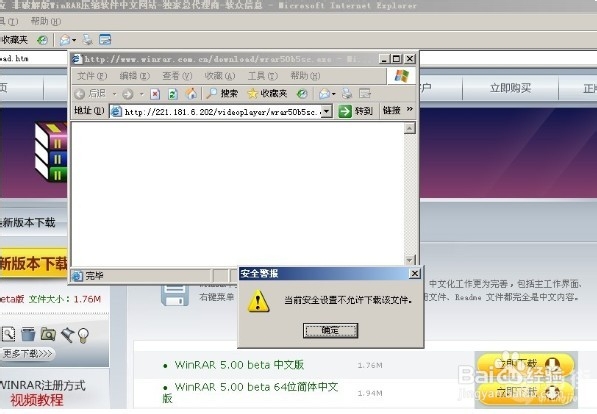Open Mail dropdown in main IE toolbar

[74, 40]
